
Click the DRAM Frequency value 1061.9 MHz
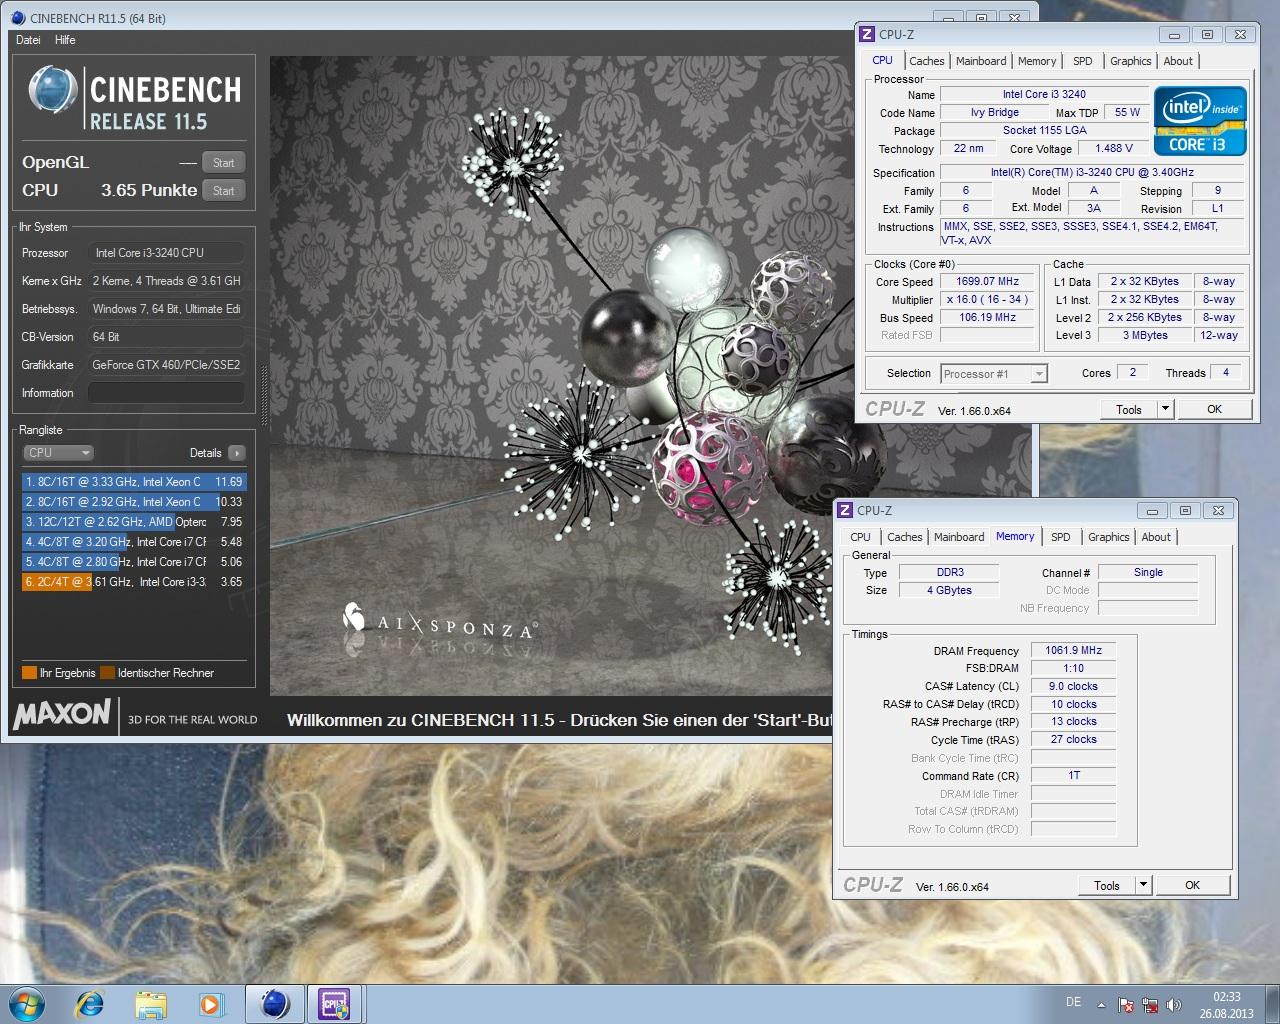pyautogui.click(x=1073, y=650)
